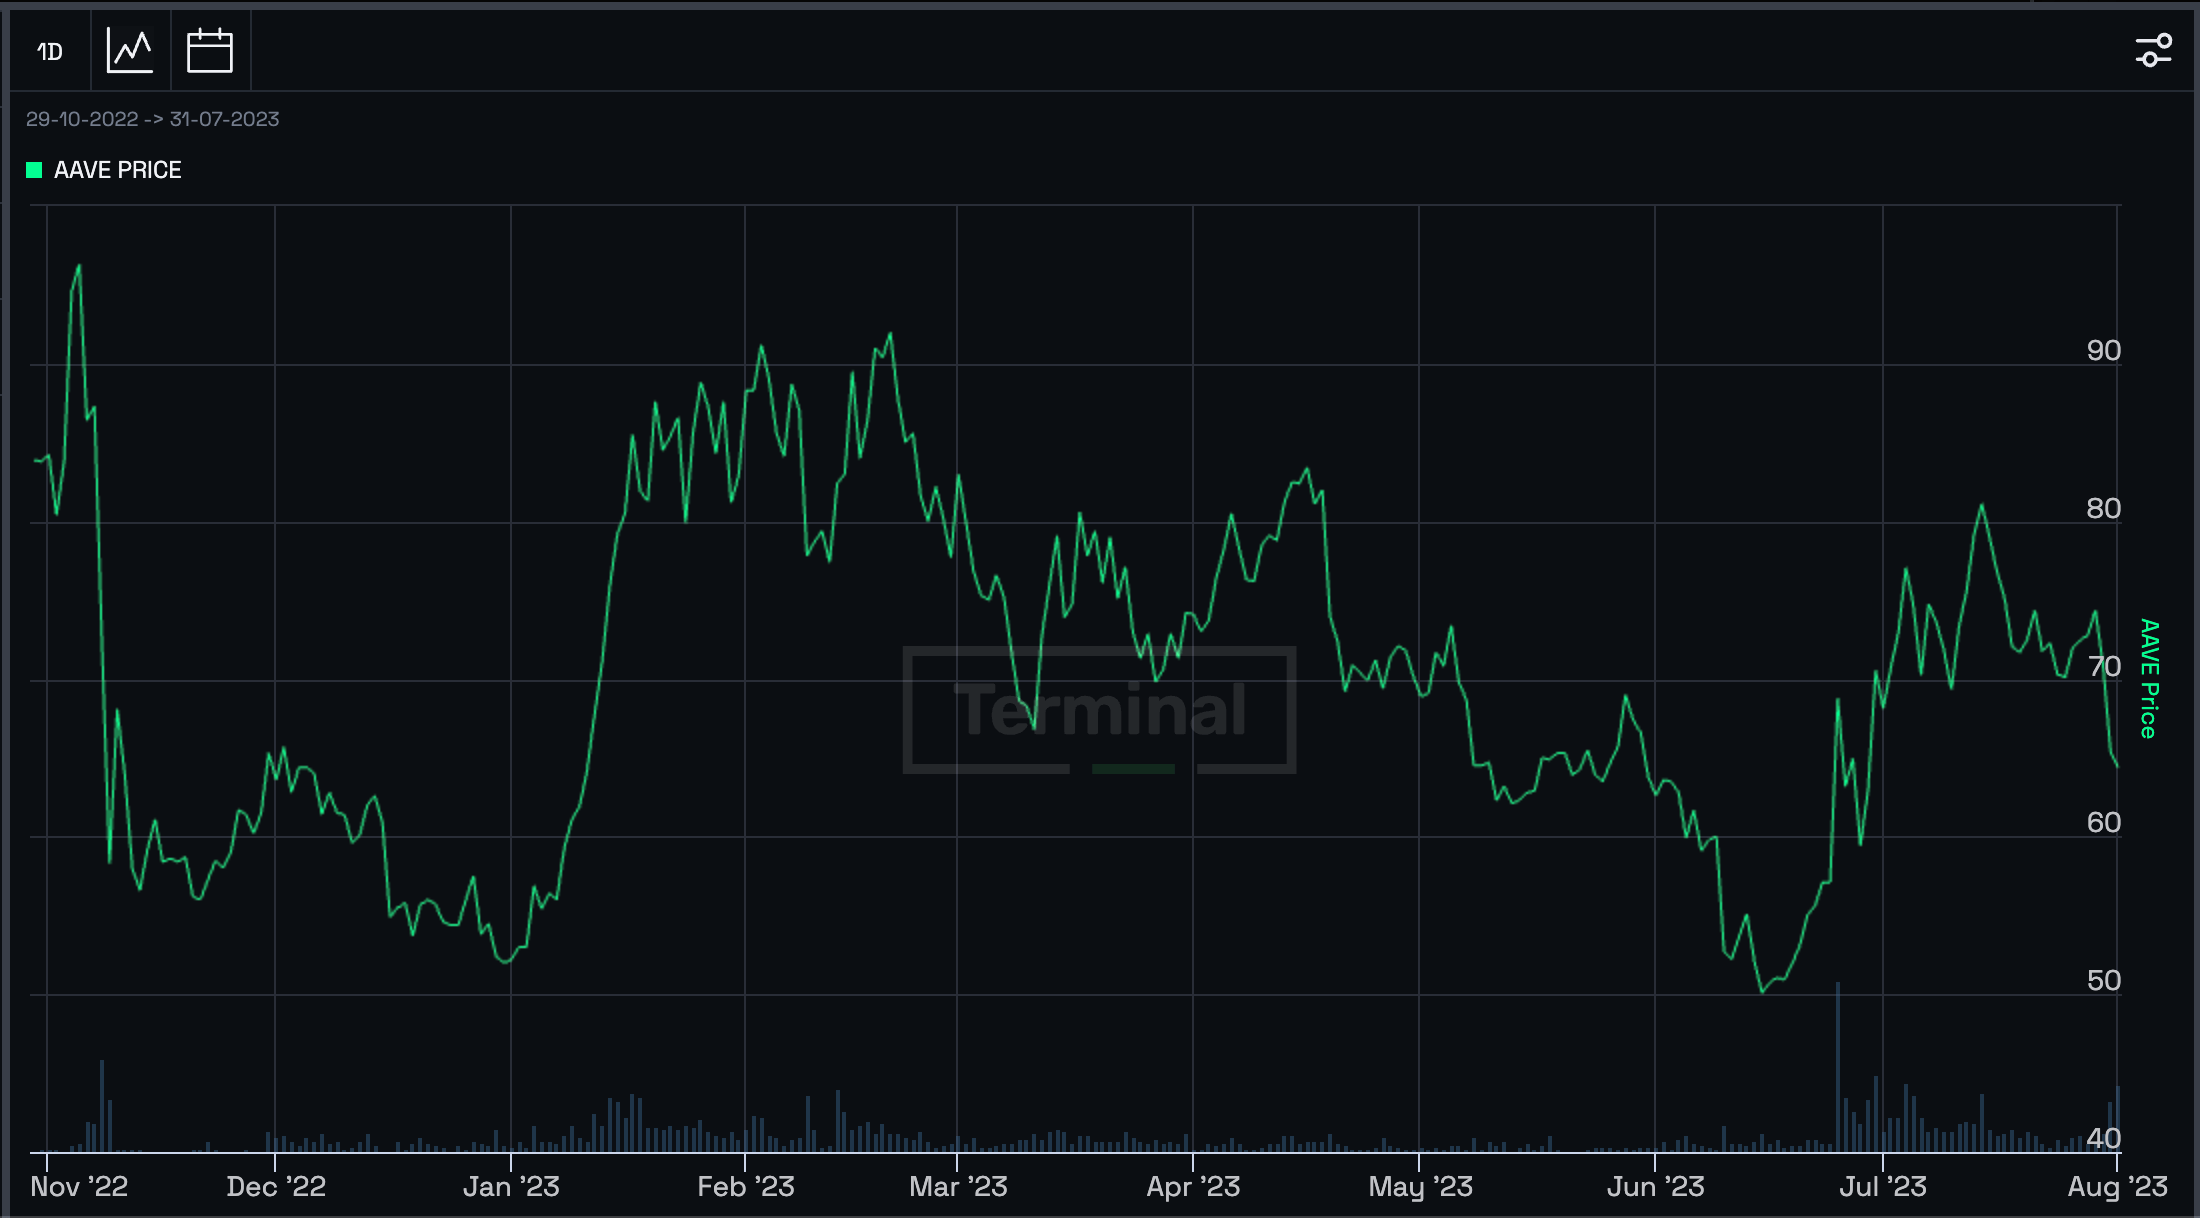Switch to the line chart type
Image resolution: width=2200 pixels, height=1218 pixels.
point(130,51)
